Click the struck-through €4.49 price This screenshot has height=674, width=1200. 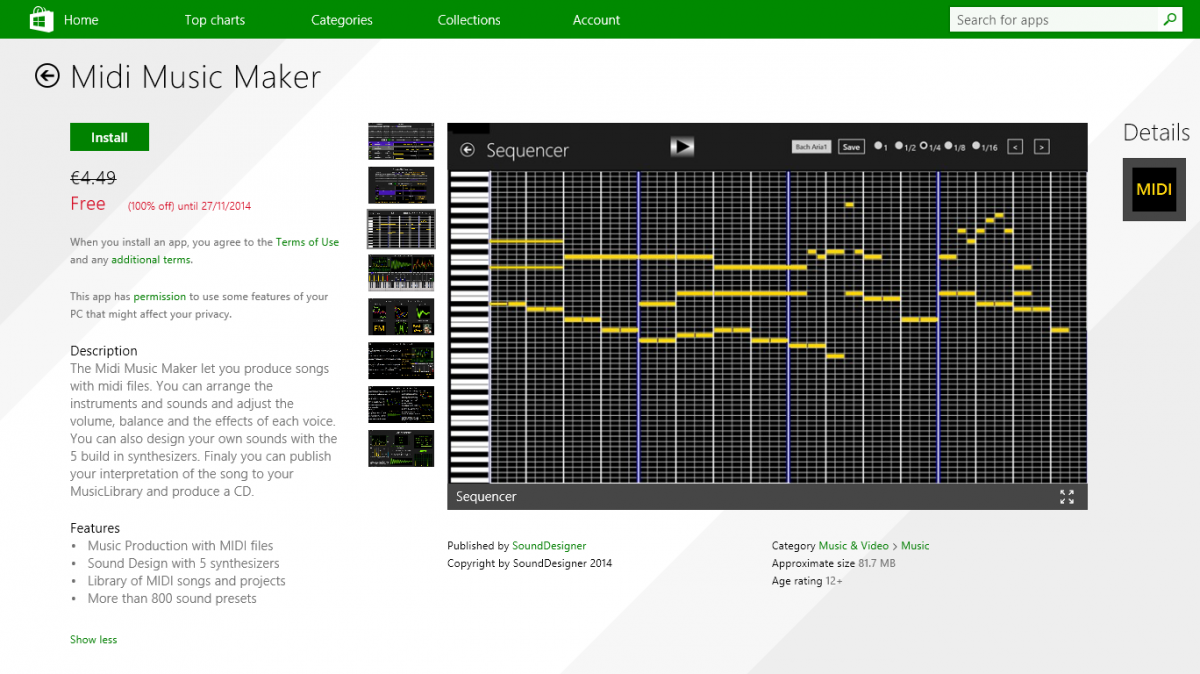[93, 178]
